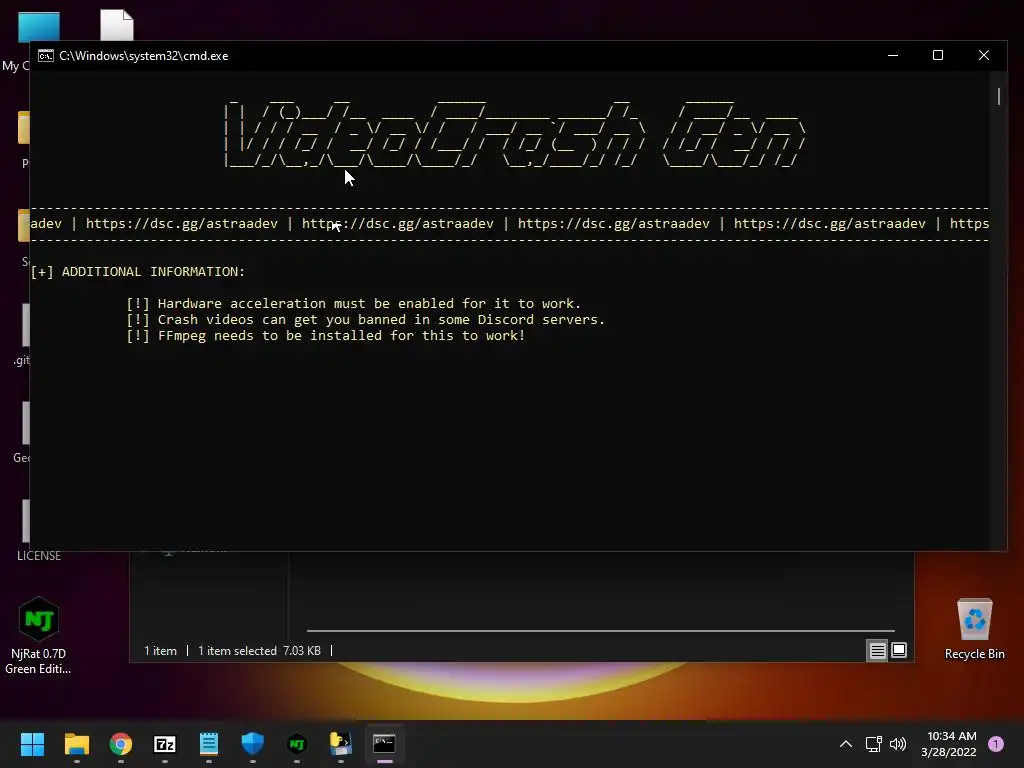Select the cmd.exe taskbar icon

pyautogui.click(x=384, y=743)
